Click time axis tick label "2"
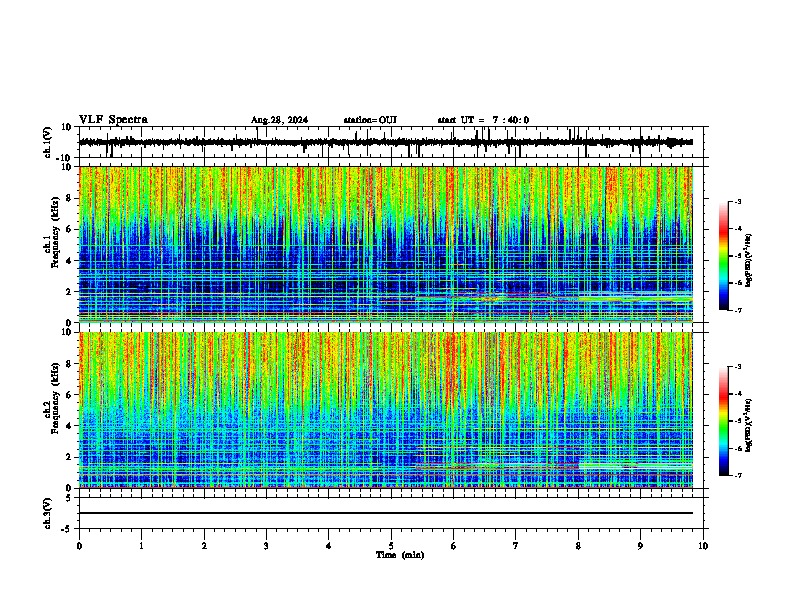The height and width of the screenshot is (612, 792). (204, 546)
